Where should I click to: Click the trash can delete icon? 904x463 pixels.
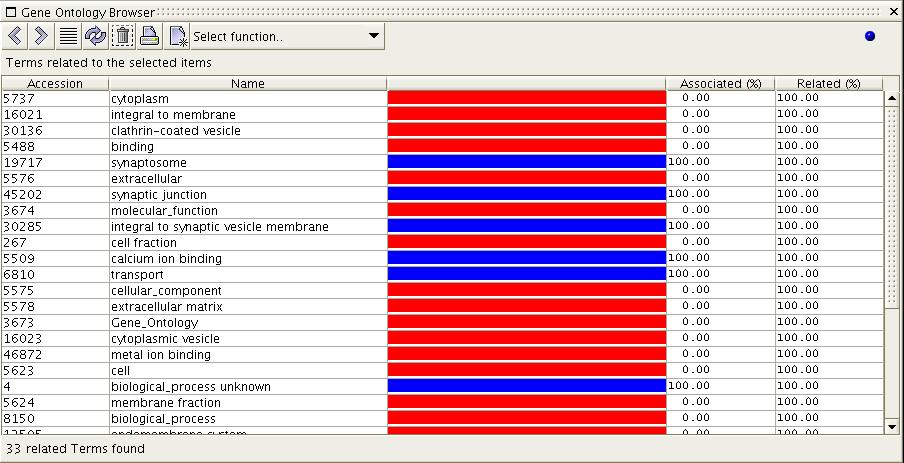(122, 36)
